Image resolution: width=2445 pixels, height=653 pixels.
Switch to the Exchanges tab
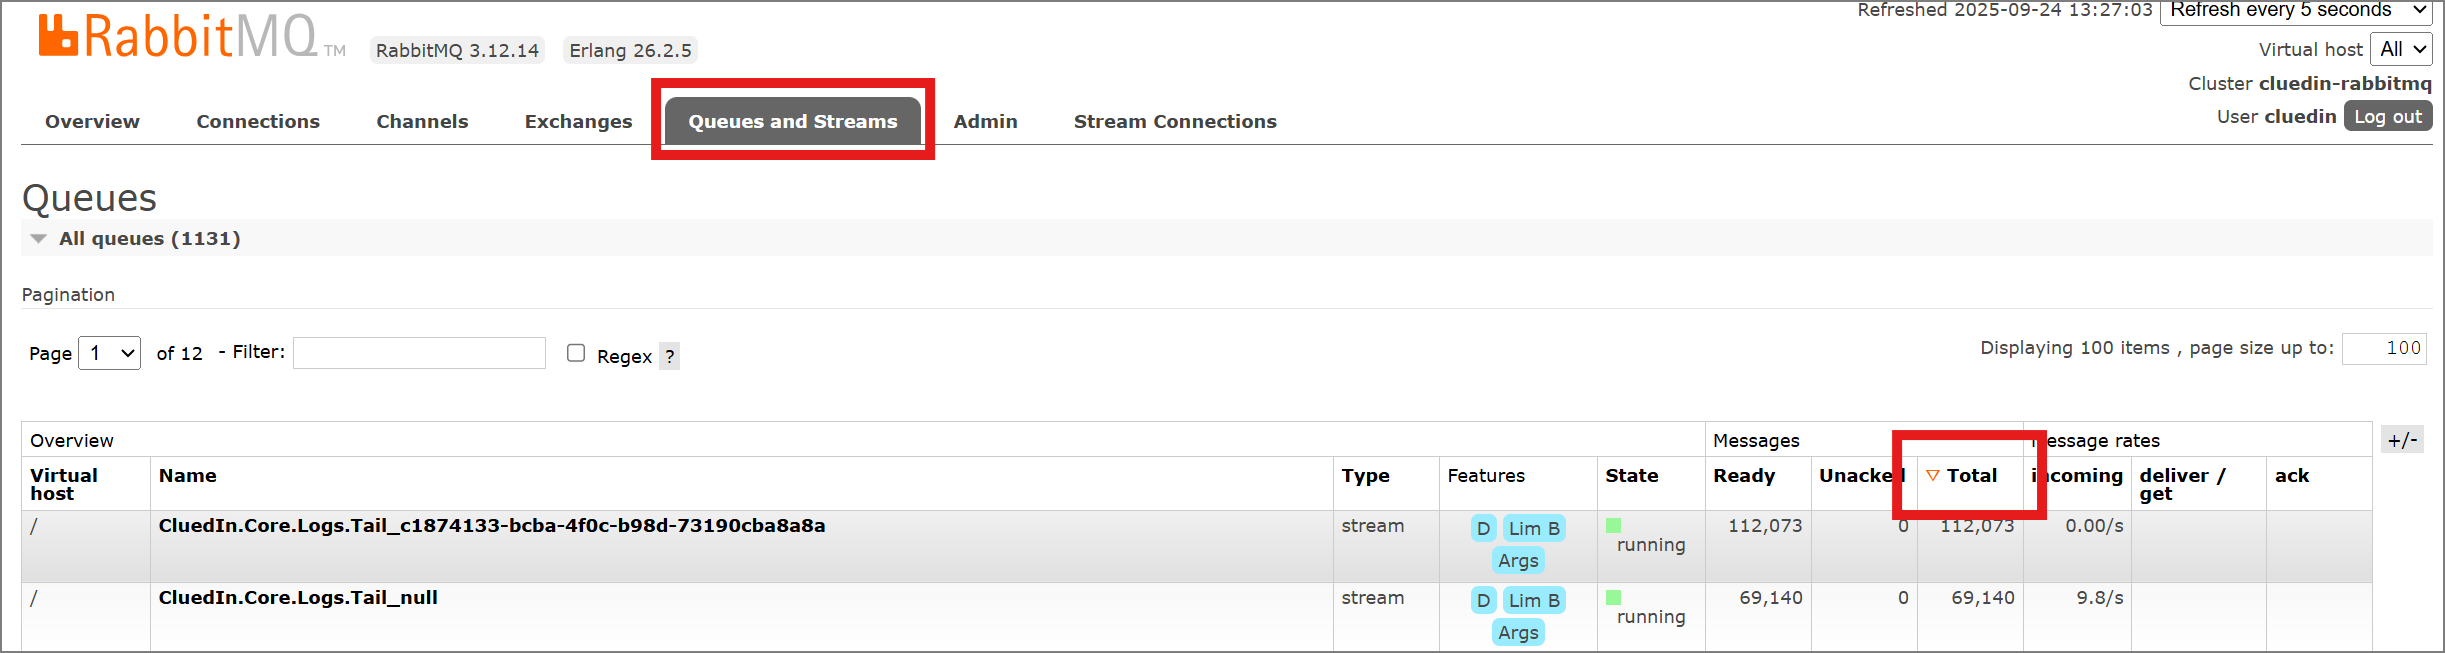(578, 122)
